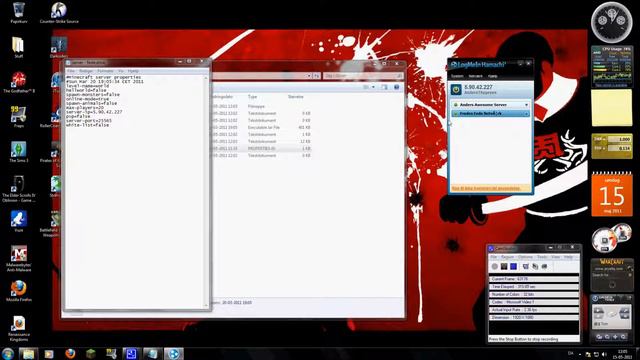Open Explorer address bar history dropdown
This screenshot has height=360, width=640.
[309, 76]
